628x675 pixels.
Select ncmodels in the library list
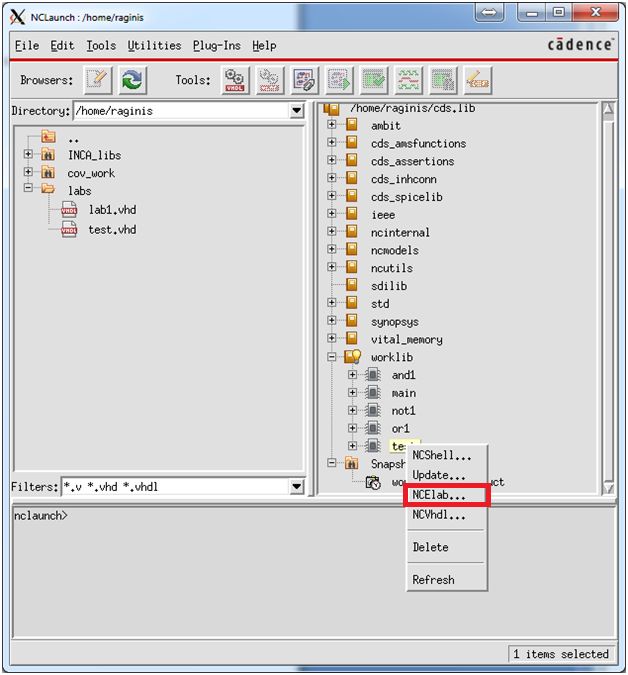pyautogui.click(x=395, y=251)
